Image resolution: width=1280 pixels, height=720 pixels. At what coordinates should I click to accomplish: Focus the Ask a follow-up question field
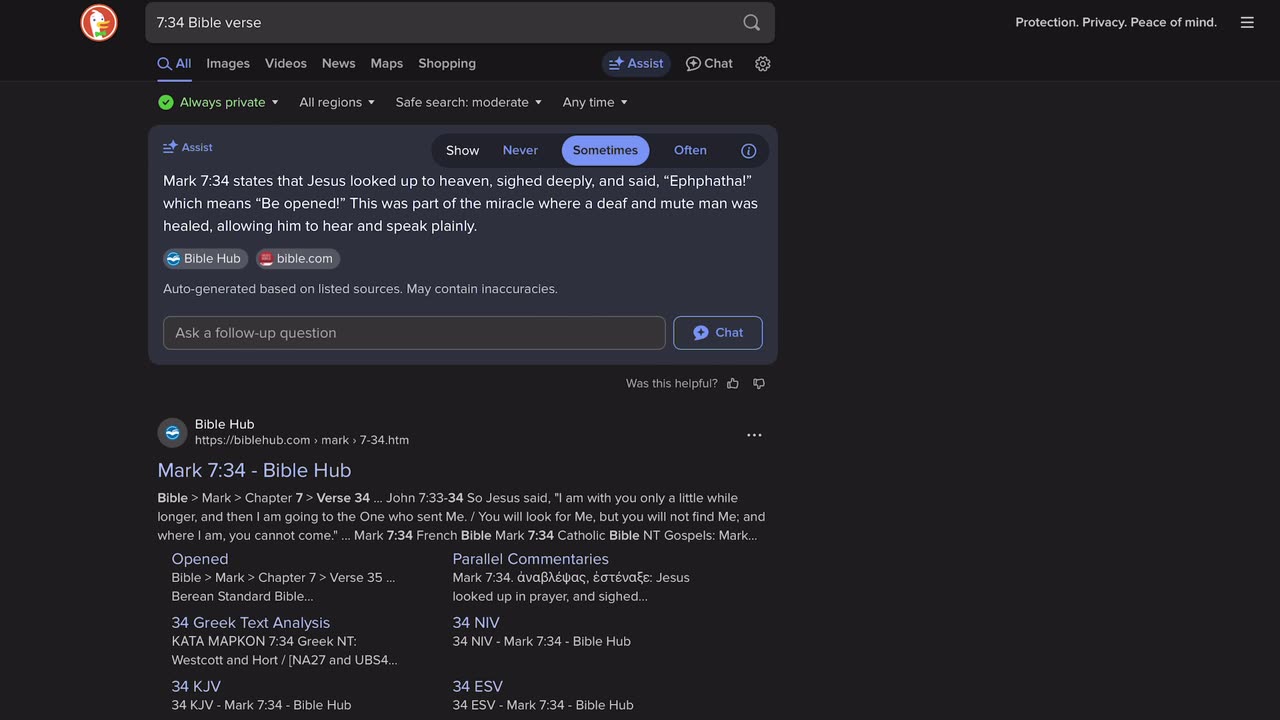(x=414, y=333)
